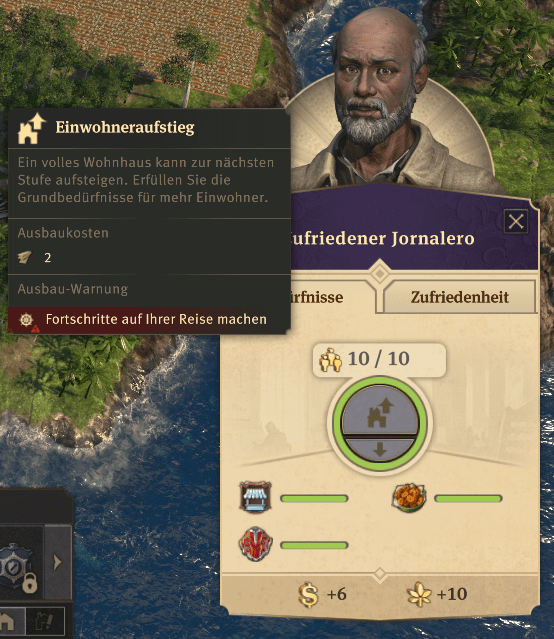Select the fried plantains food icon
The height and width of the screenshot is (639, 554).
click(409, 497)
